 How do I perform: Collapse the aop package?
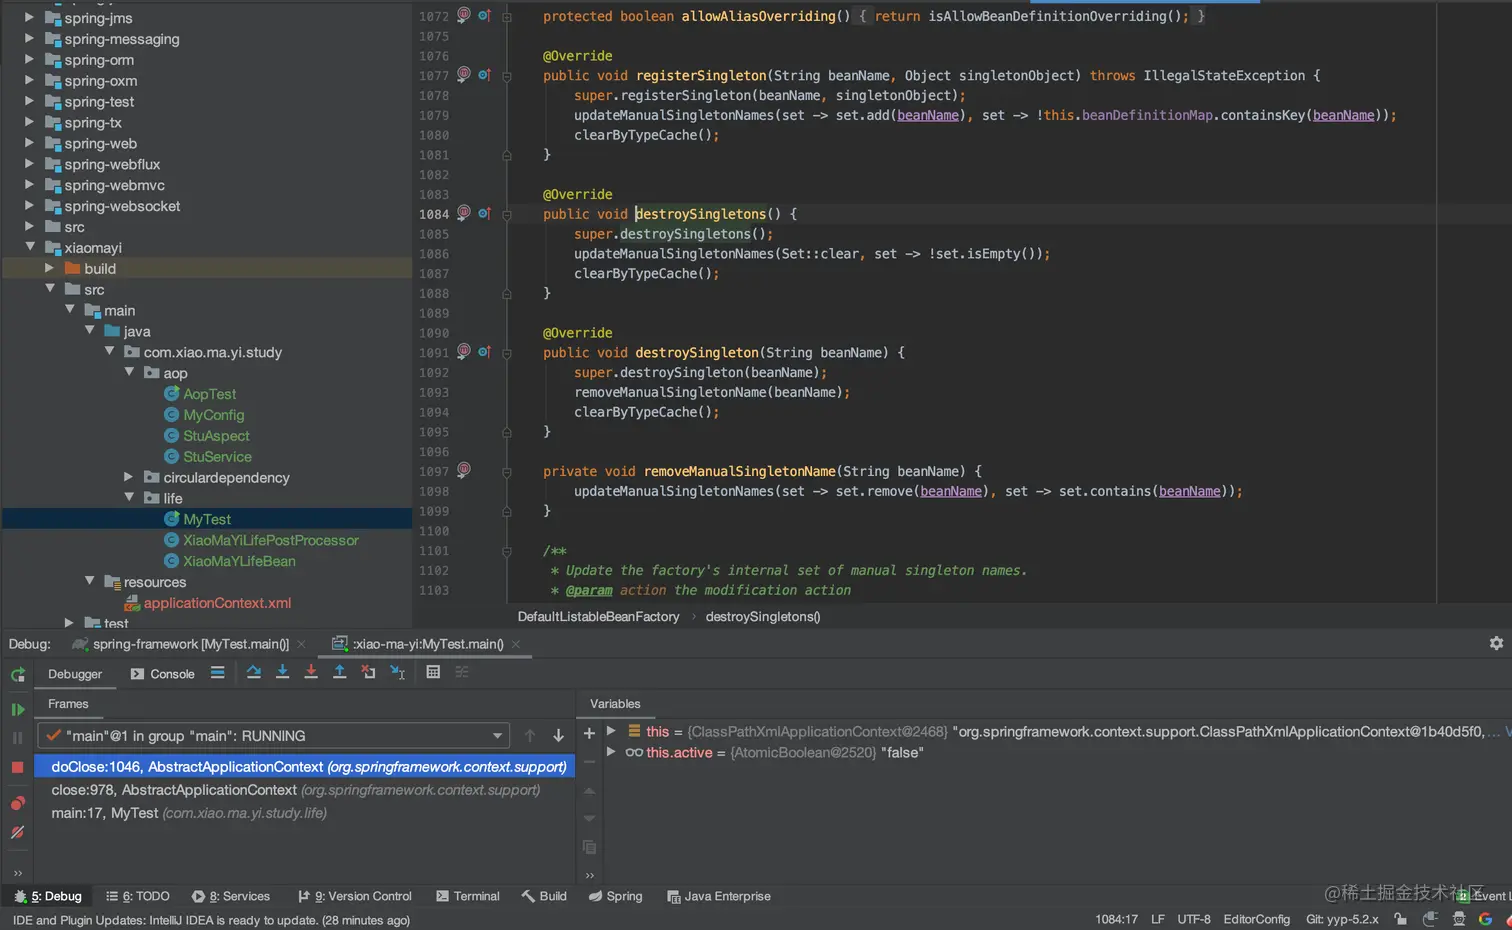129,372
